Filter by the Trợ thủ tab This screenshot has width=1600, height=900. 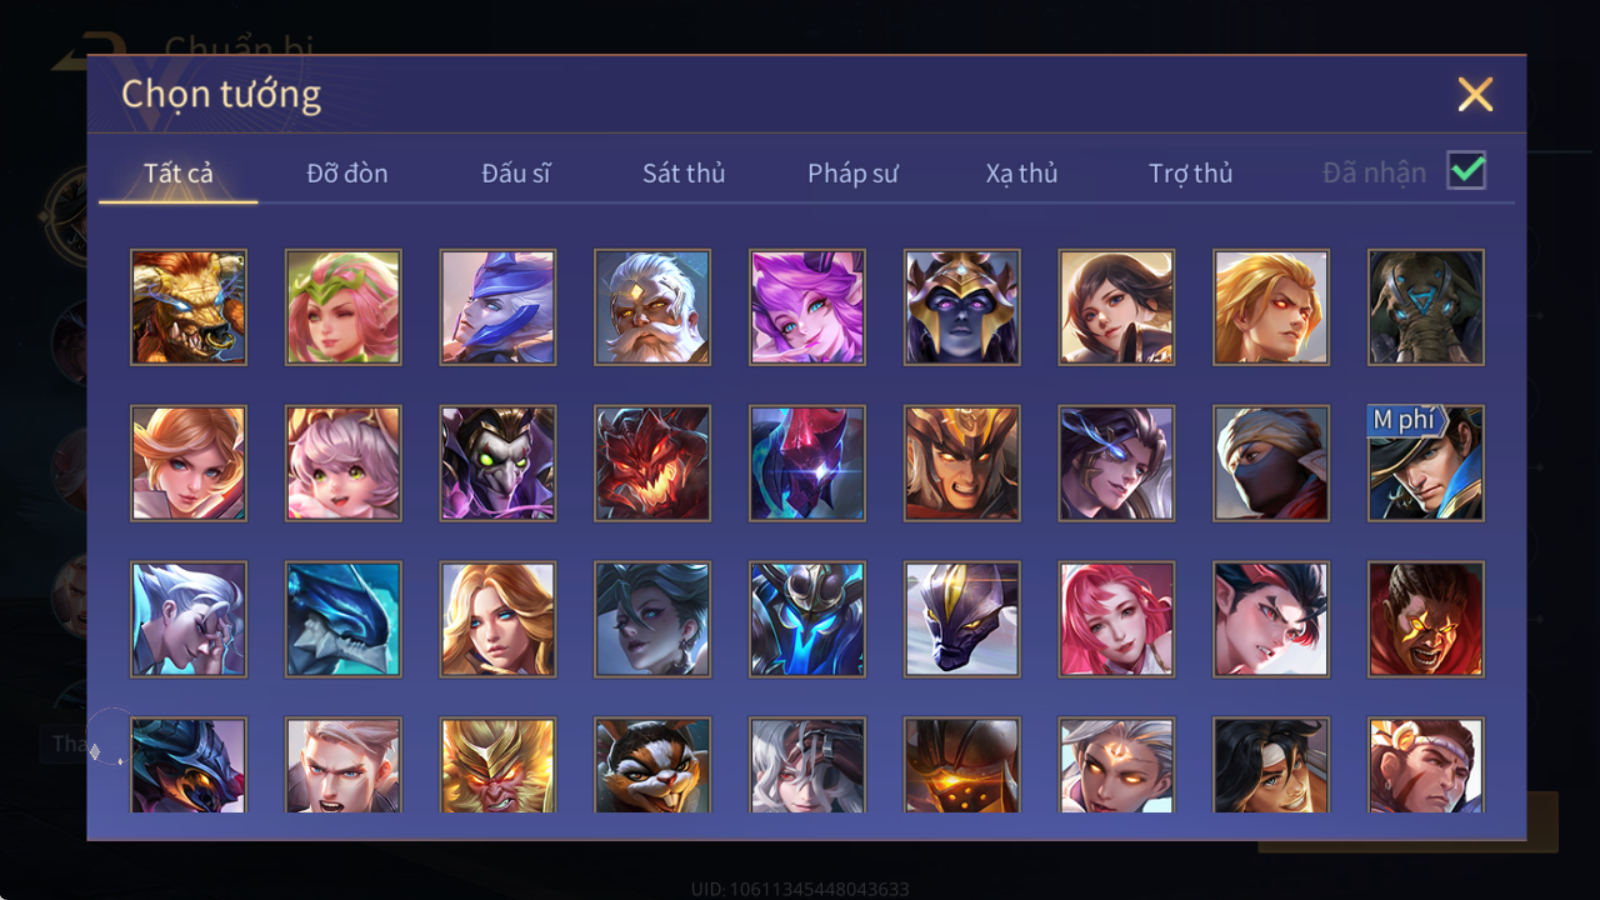click(x=1190, y=173)
